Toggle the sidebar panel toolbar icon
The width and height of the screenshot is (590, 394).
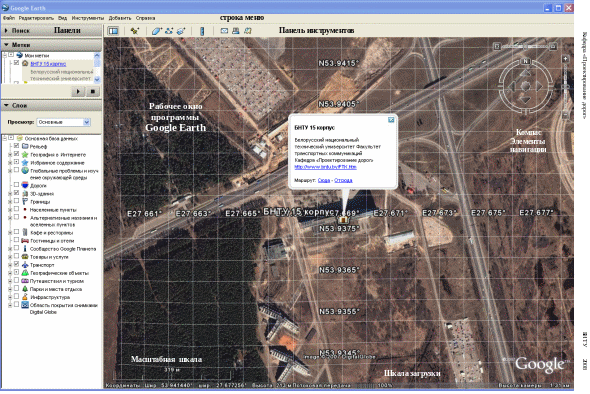coord(113,31)
